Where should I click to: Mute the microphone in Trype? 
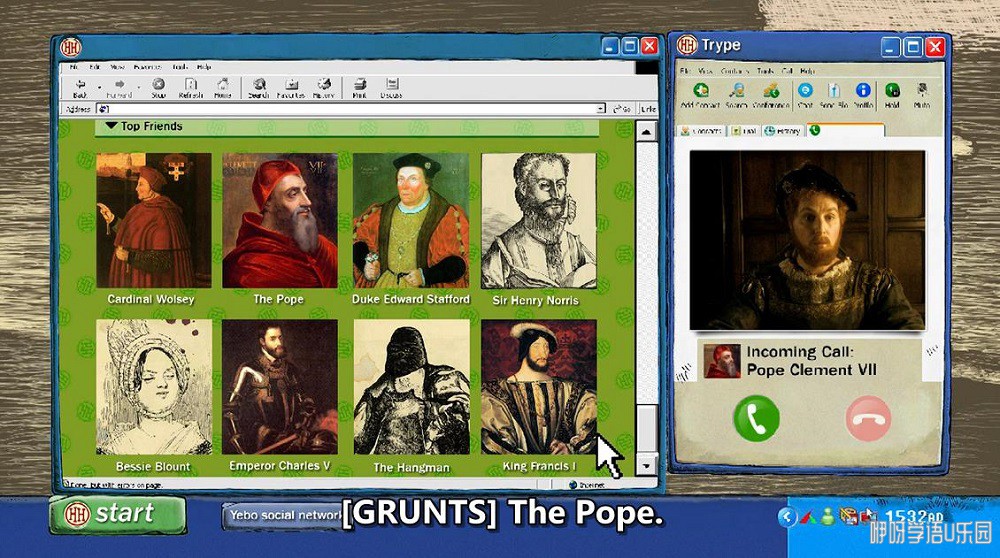coord(922,95)
